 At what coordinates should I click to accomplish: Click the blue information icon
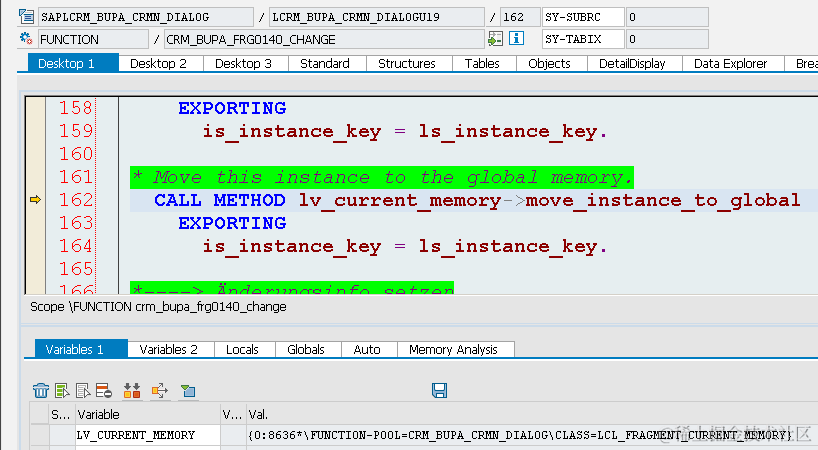tap(516, 38)
